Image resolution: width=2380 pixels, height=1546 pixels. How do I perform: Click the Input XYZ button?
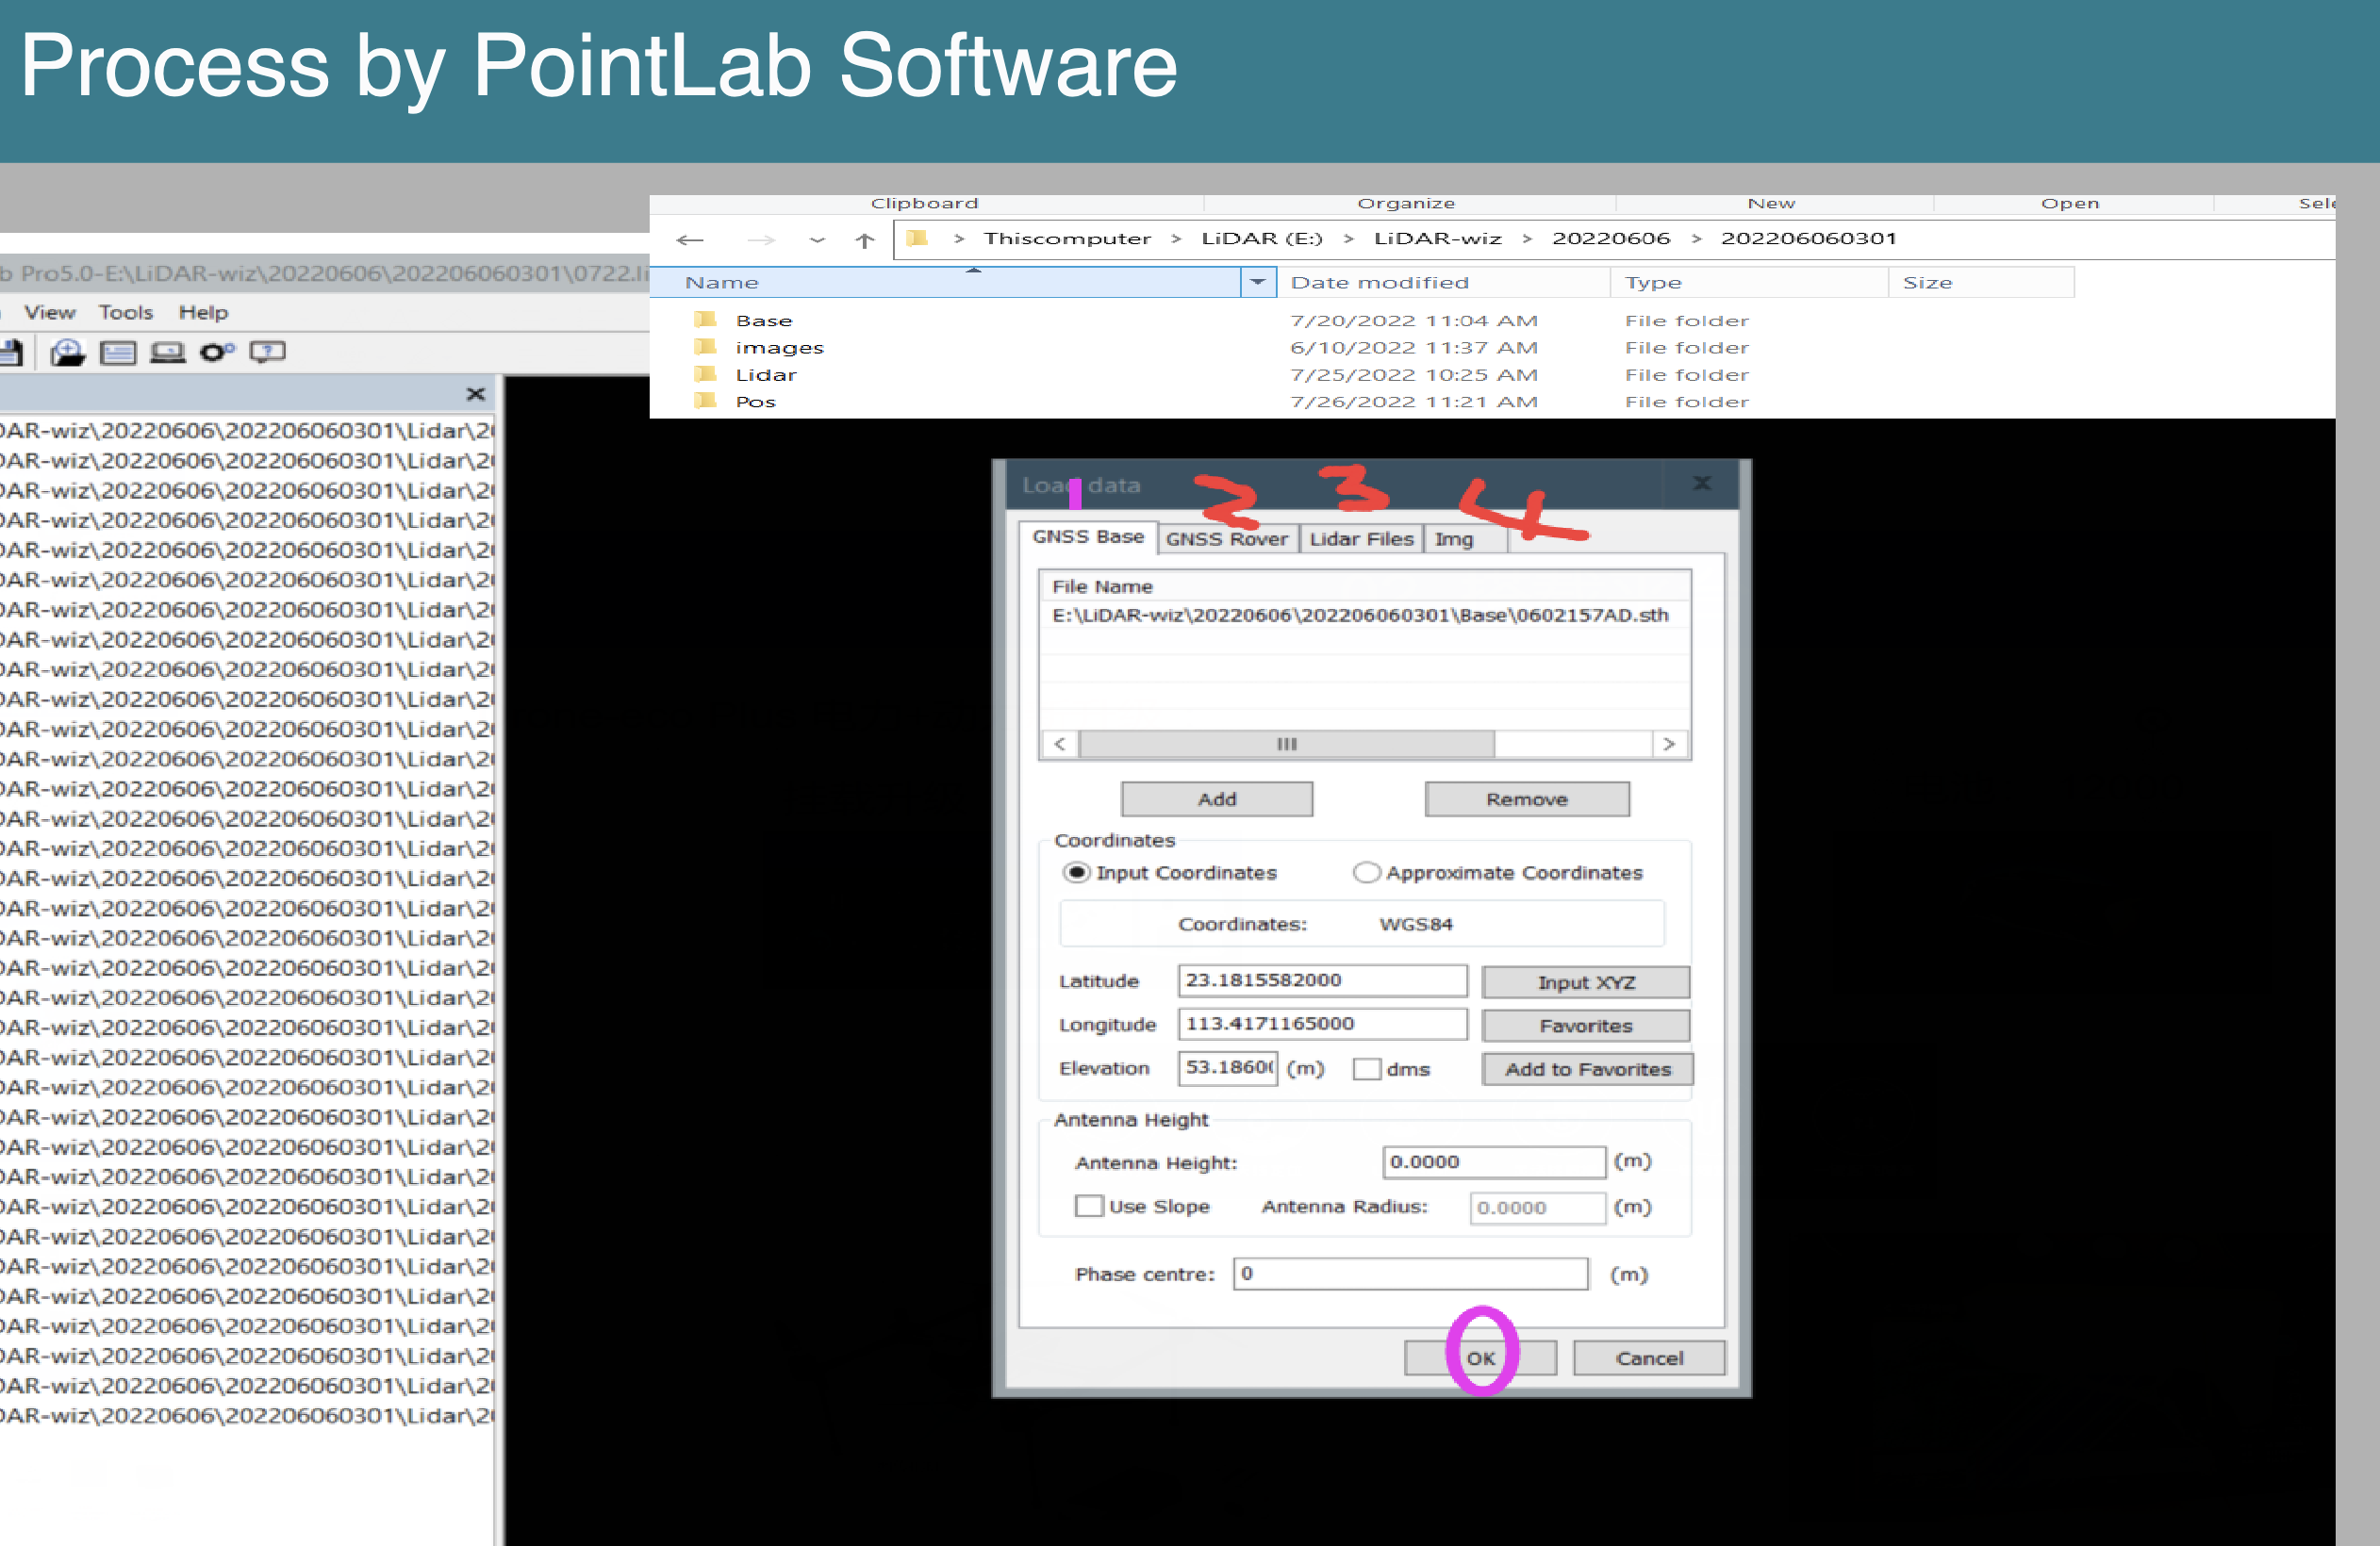tap(1586, 982)
